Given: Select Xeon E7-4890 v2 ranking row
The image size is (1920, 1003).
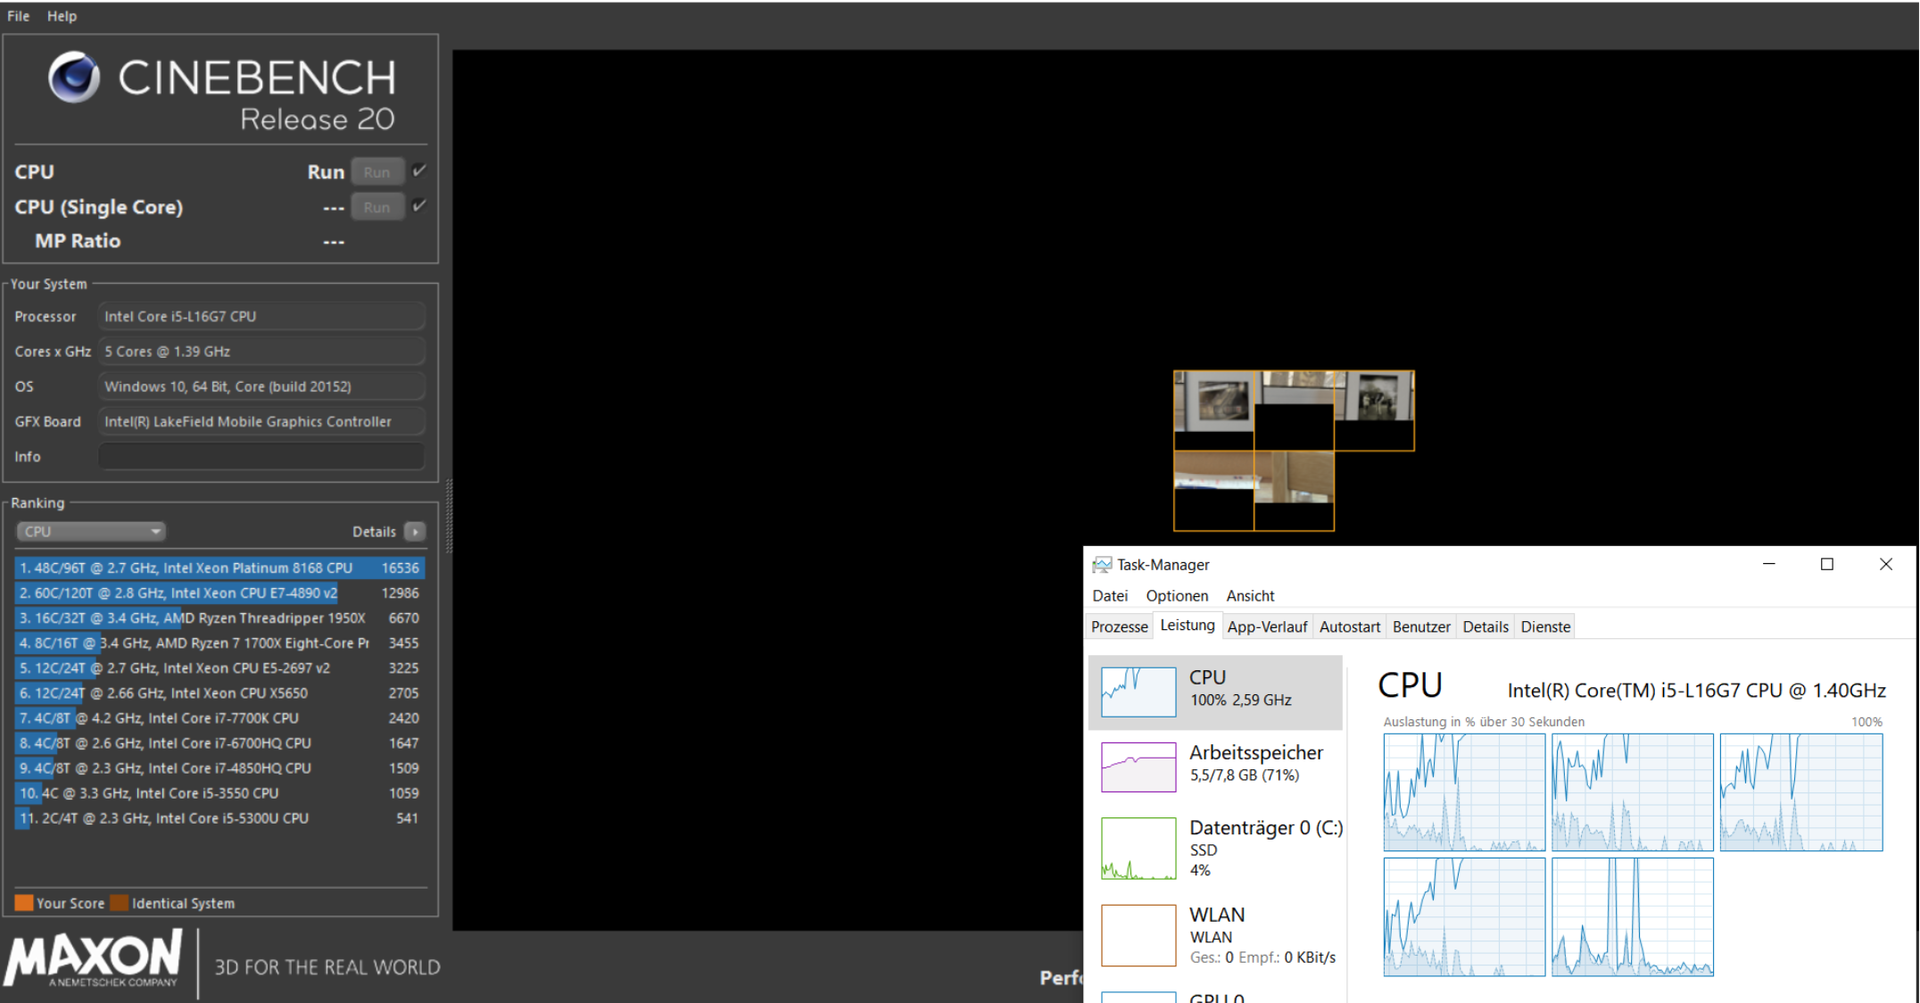Looking at the screenshot, I should 220,593.
